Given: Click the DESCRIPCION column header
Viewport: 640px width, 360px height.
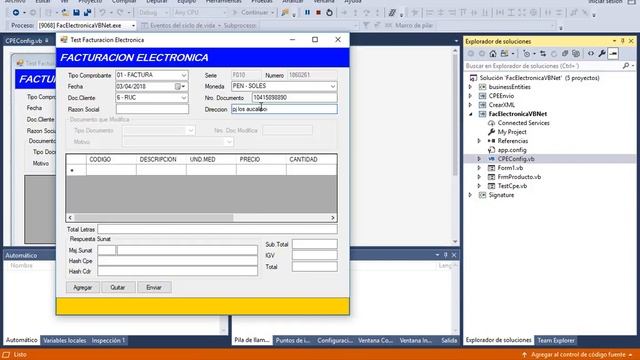Looking at the screenshot, I should (x=161, y=160).
